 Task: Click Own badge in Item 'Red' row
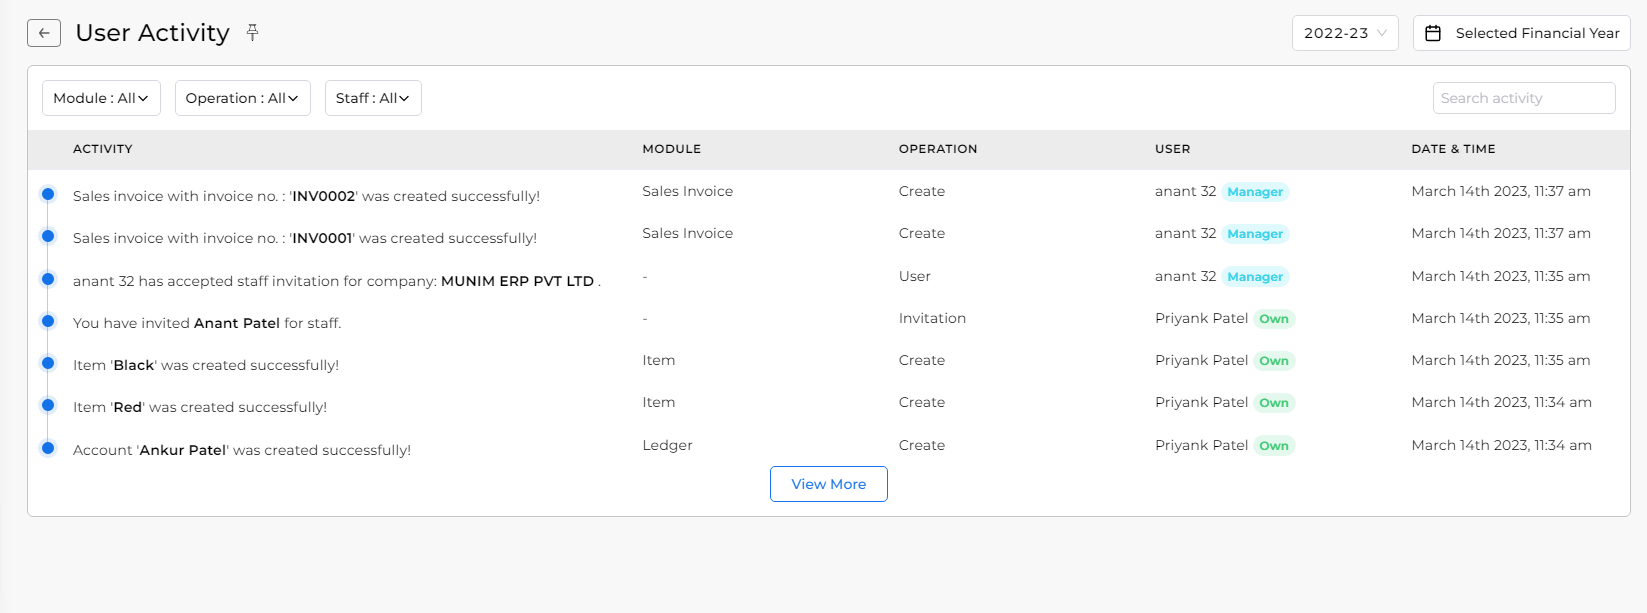(1274, 403)
